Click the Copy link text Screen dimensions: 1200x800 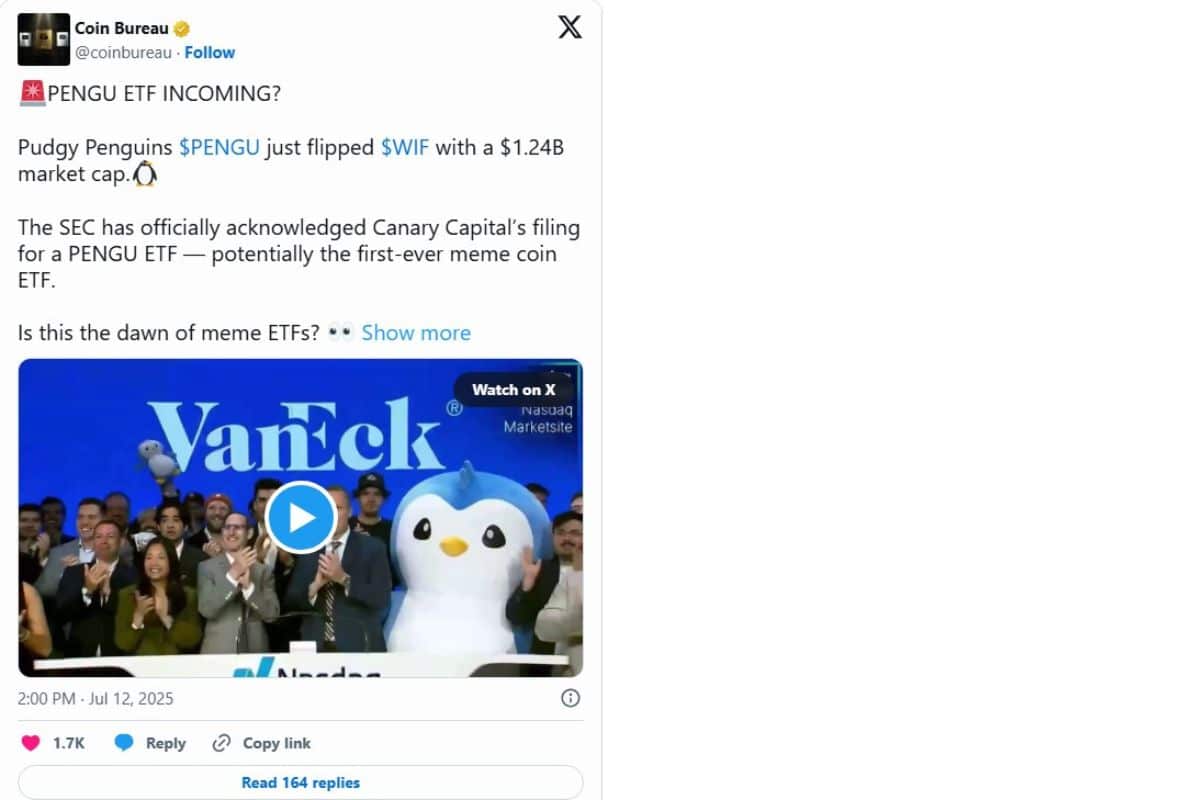coord(277,743)
